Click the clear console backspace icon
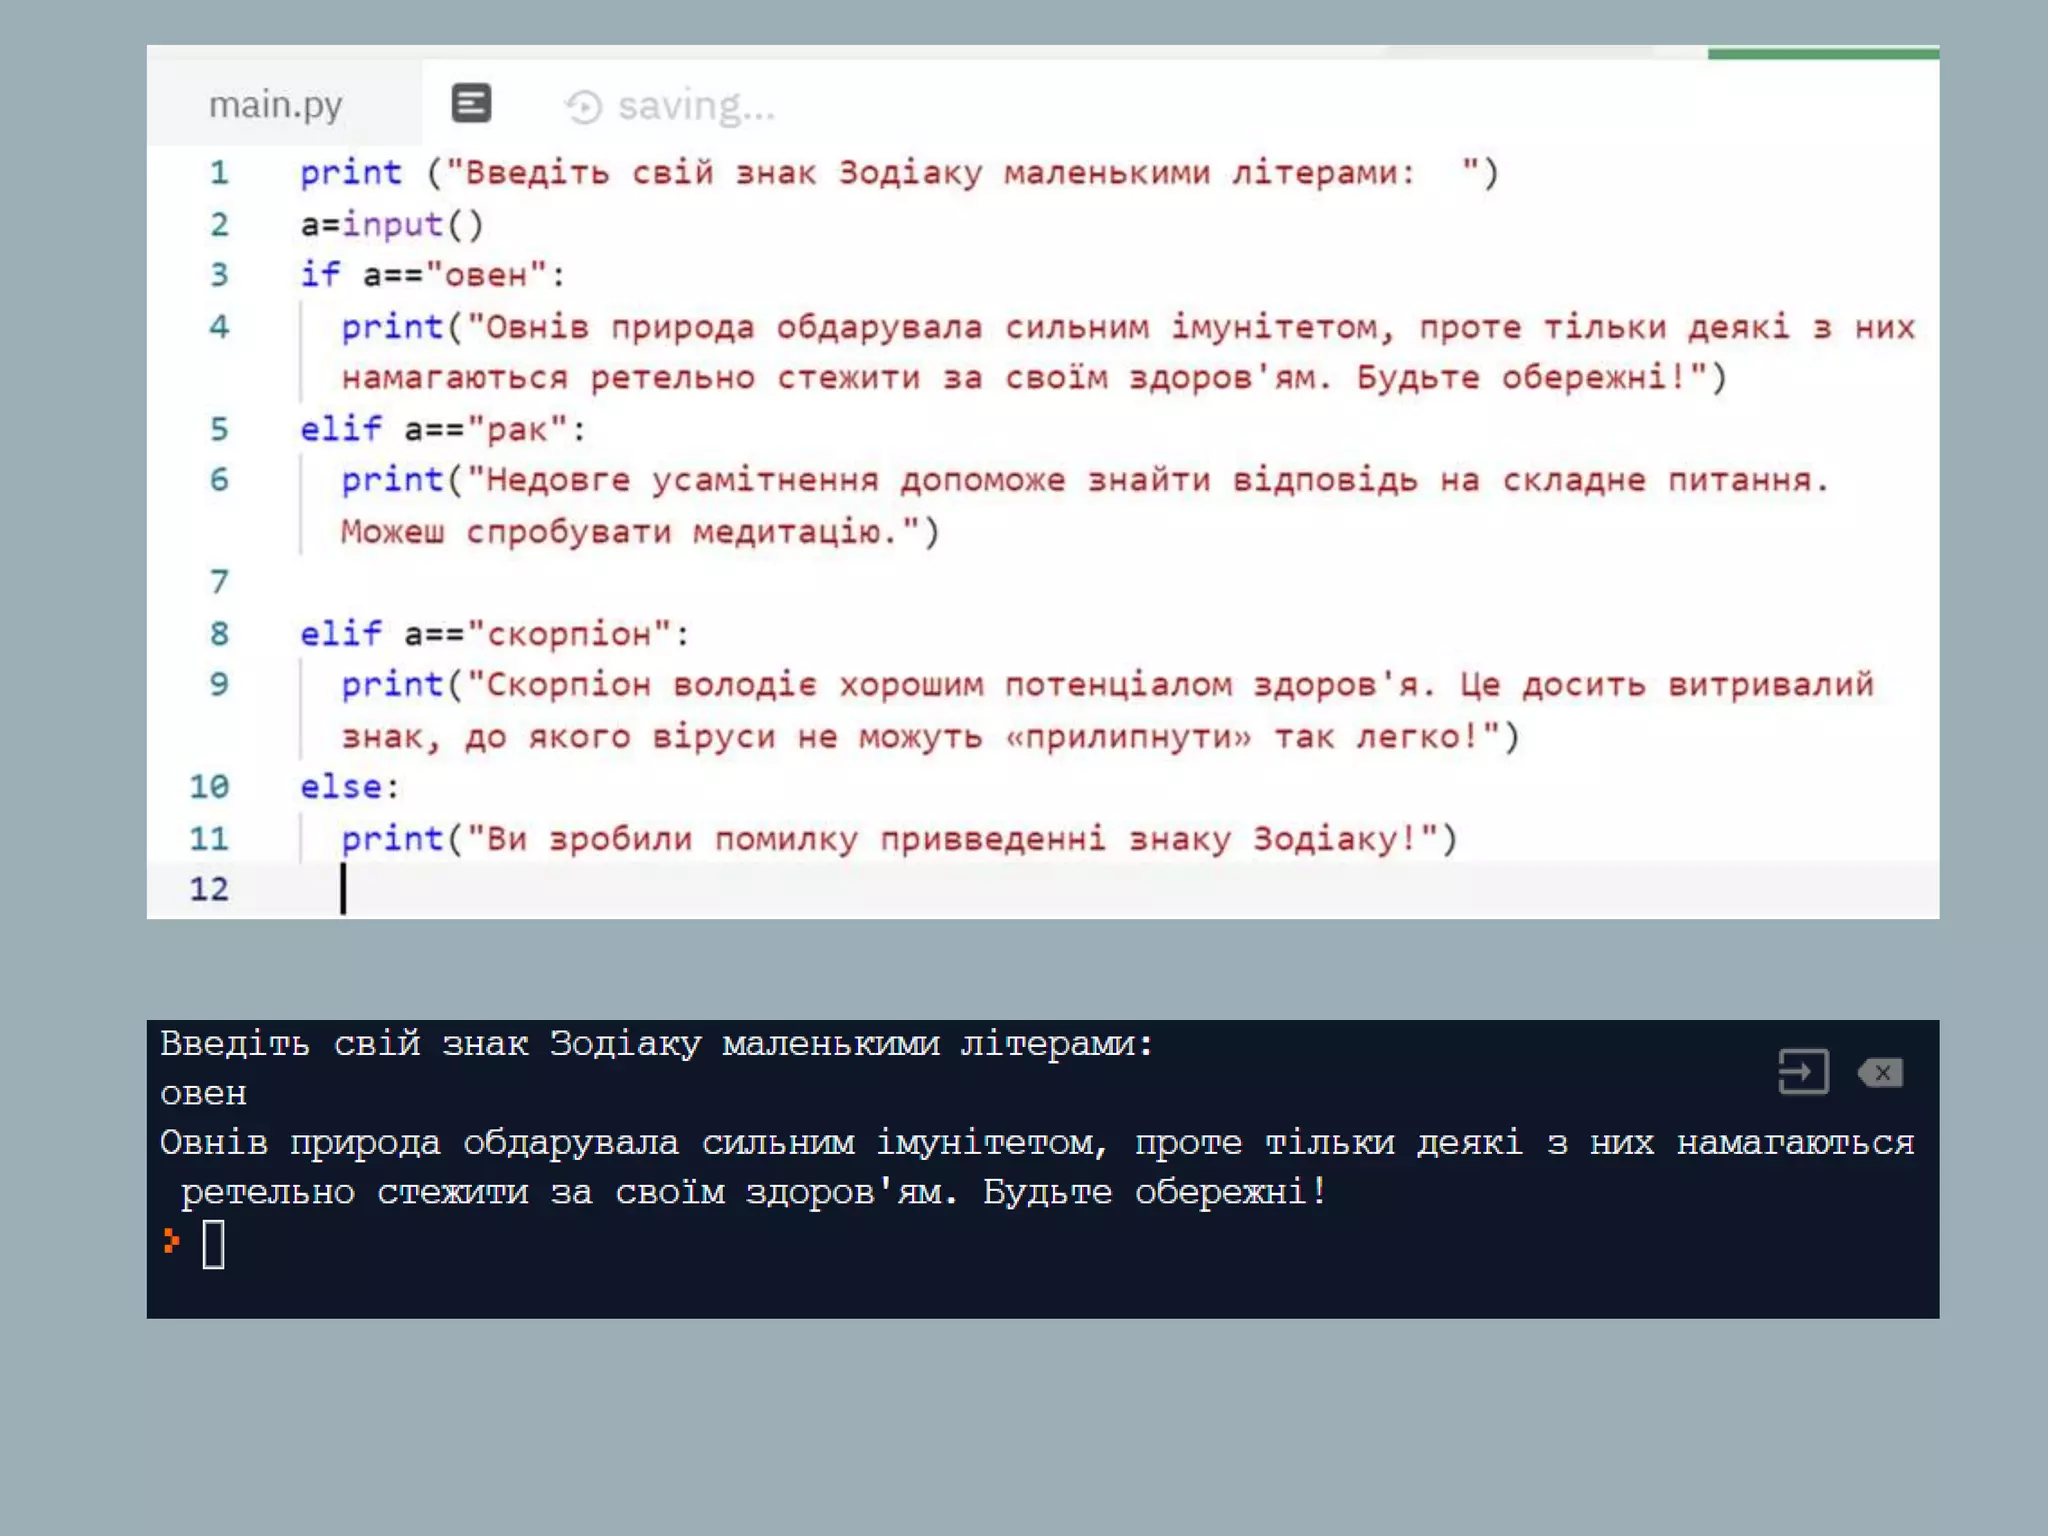The width and height of the screenshot is (2048, 1536). coord(1880,1073)
